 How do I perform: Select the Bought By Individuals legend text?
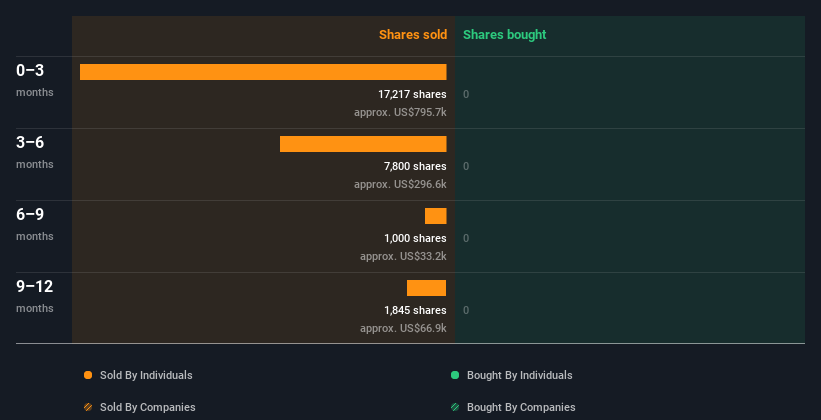519,375
